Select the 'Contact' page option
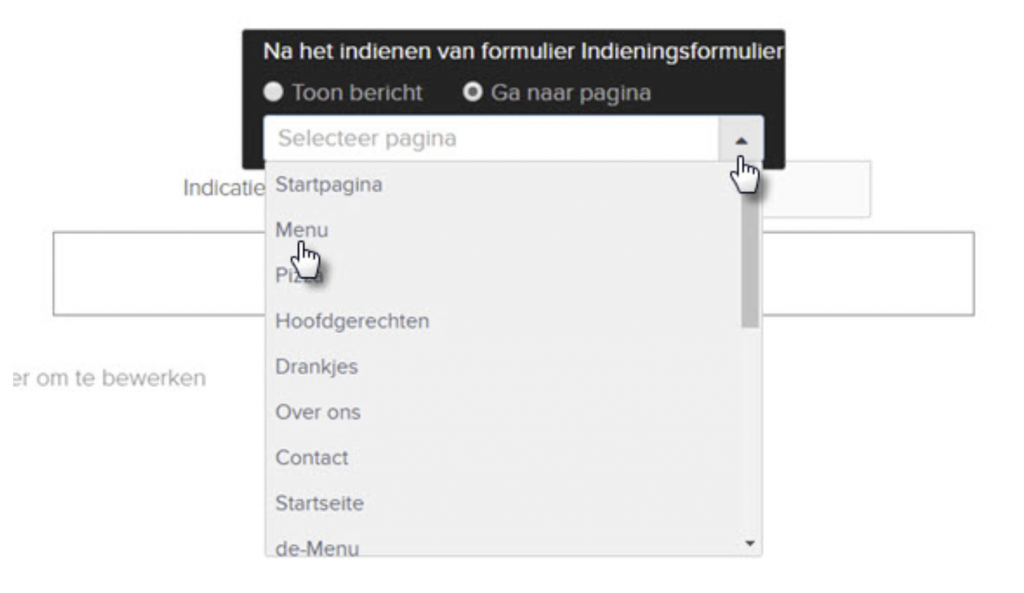The height and width of the screenshot is (593, 1024). pyautogui.click(x=312, y=458)
